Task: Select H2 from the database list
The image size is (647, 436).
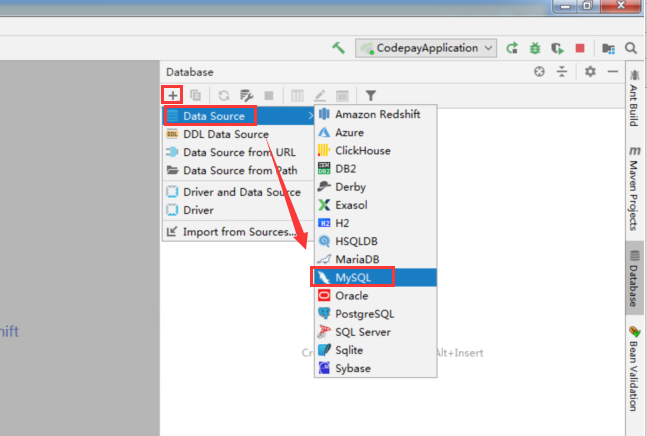Action: click(375, 223)
